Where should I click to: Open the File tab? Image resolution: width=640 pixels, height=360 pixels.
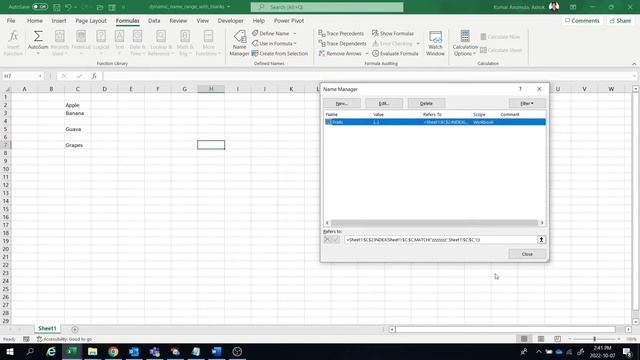pos(11,20)
